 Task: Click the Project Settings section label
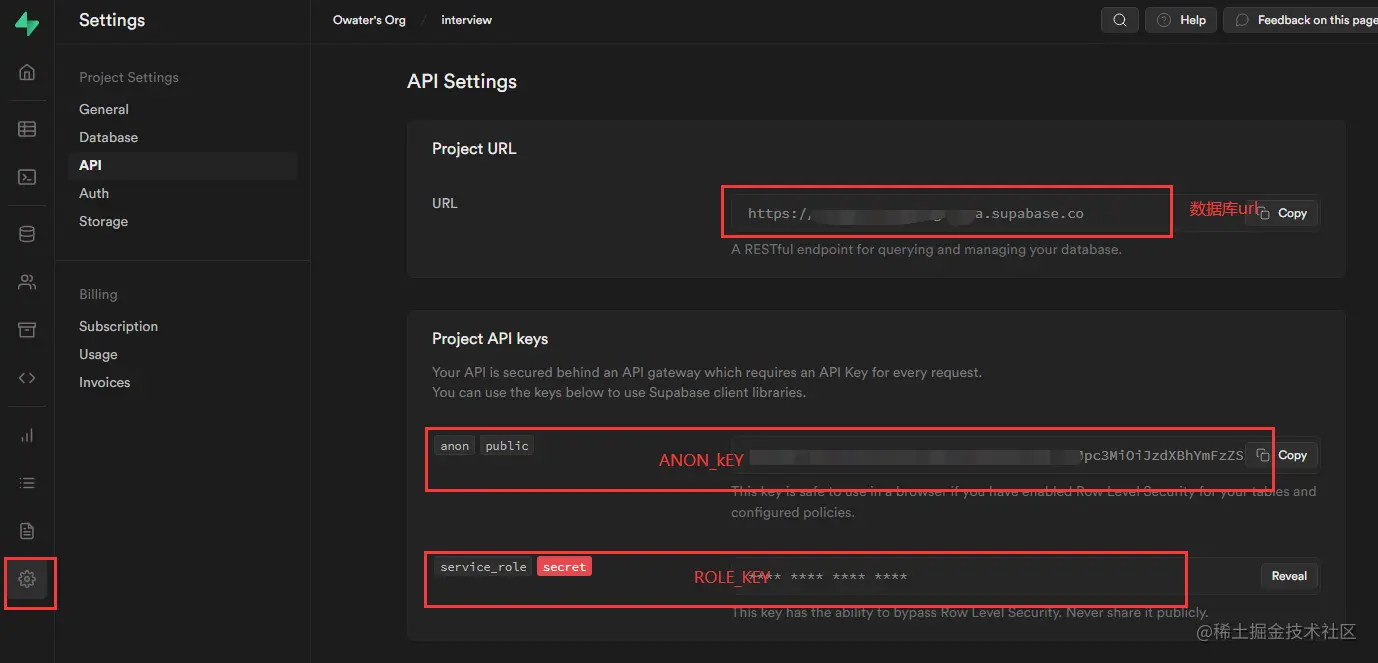[129, 77]
